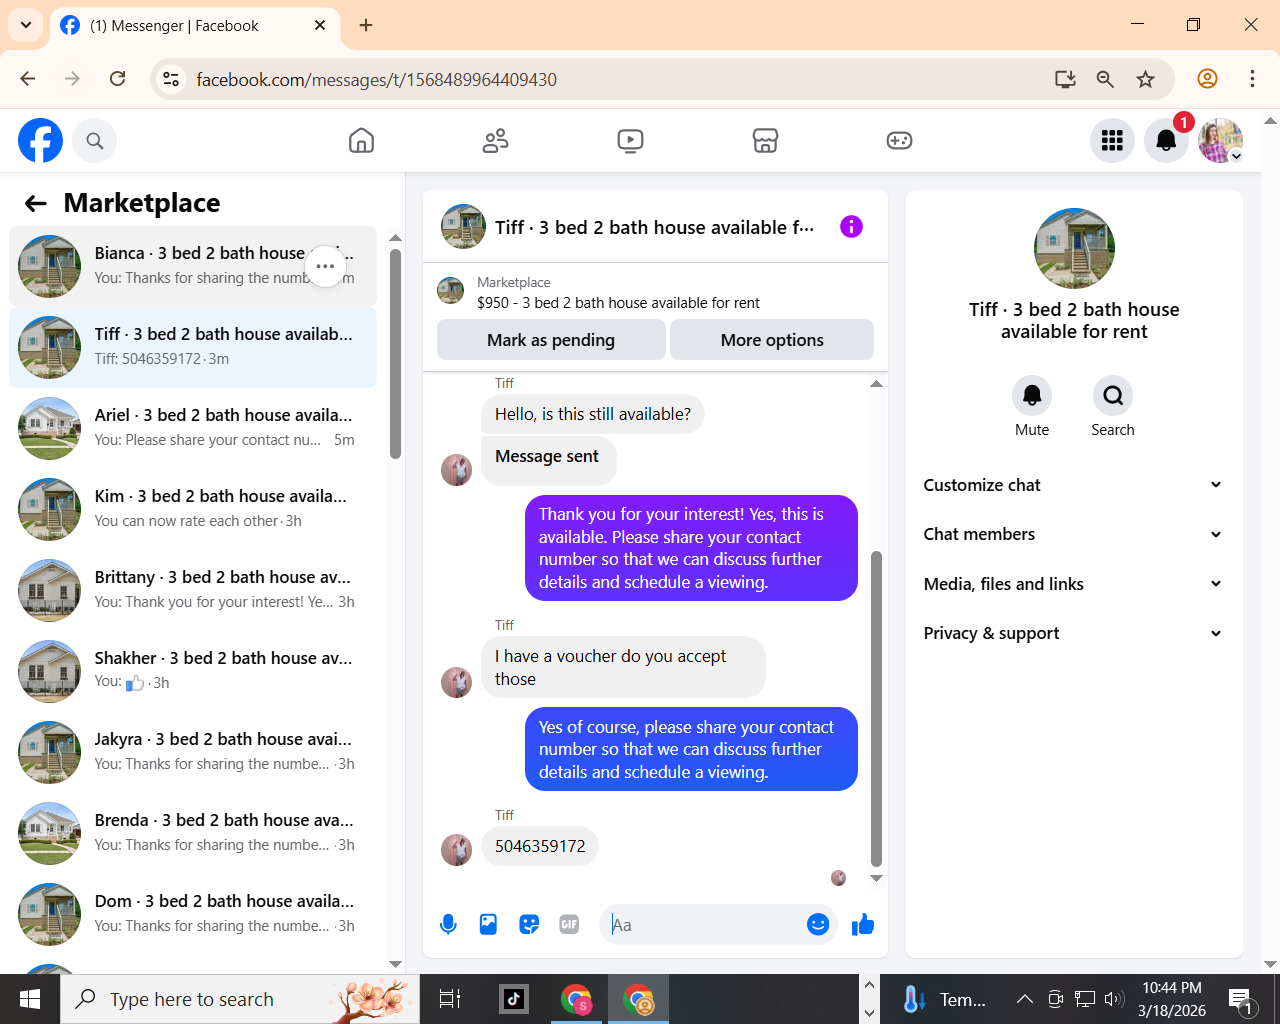
Task: Open Ariel's conversation
Action: point(193,428)
